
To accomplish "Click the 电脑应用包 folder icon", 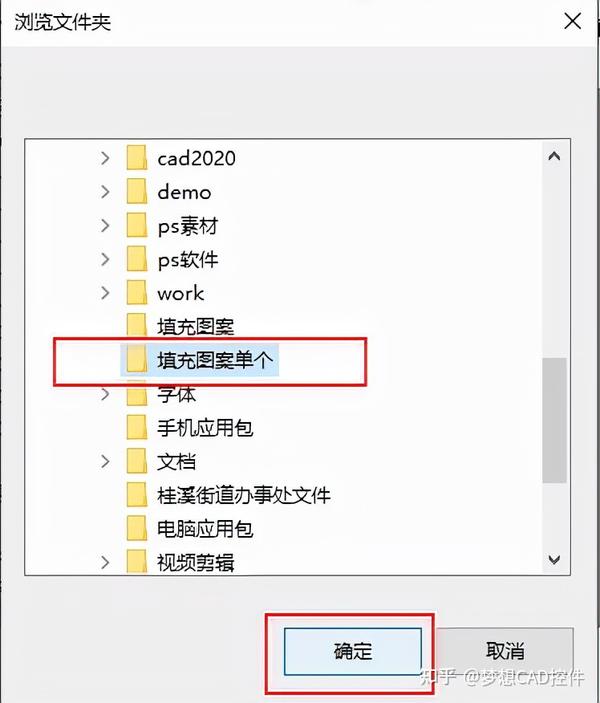I will [x=136, y=529].
